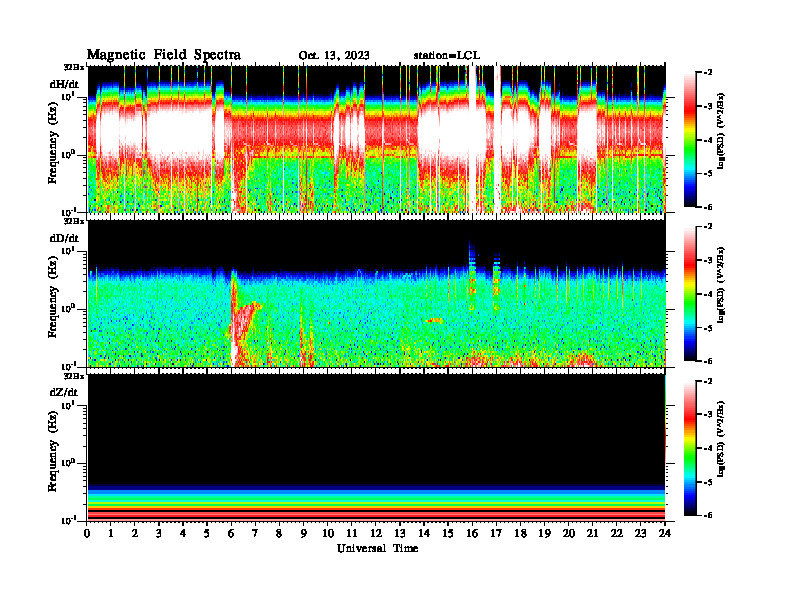Click the dZ/dt spectrogram plot area
The width and height of the screenshot is (792, 612).
[x=376, y=447]
